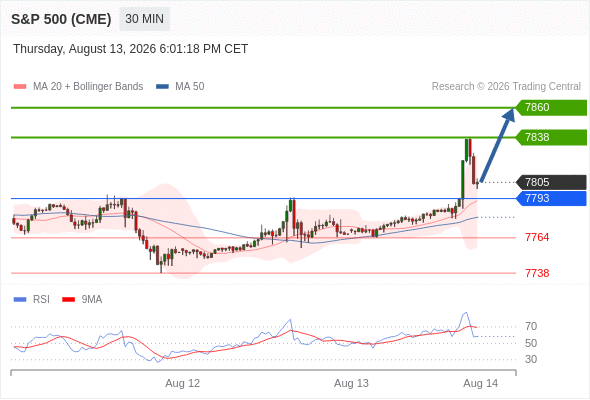
Task: Click the 30 MIN timeframe badge
Action: pos(144,19)
